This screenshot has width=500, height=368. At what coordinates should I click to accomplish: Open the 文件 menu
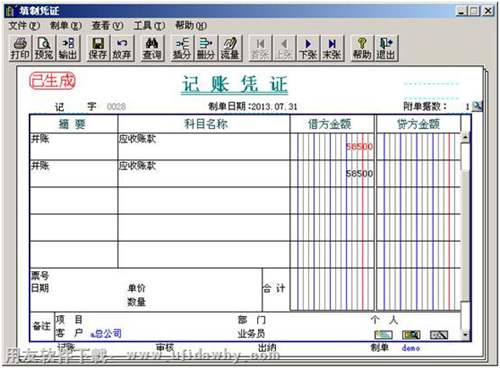pos(24,26)
